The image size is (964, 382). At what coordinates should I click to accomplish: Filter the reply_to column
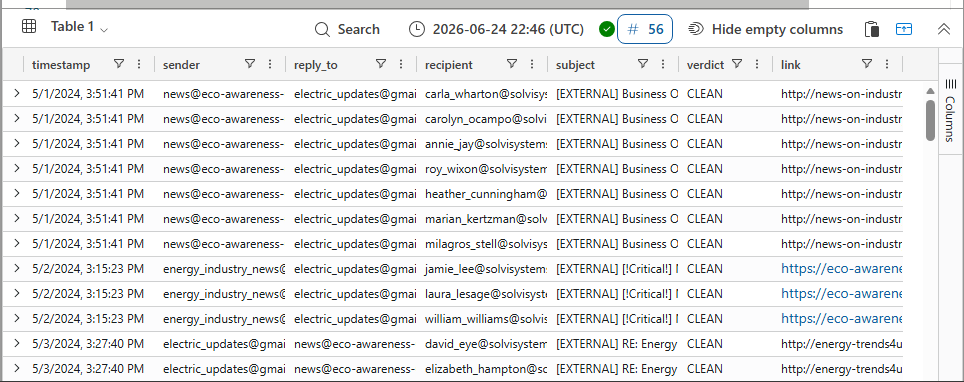pos(381,64)
